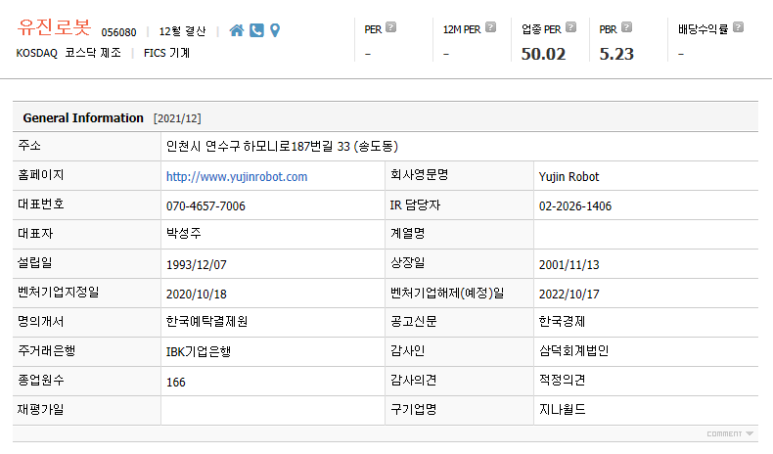Viewport: 773px width, 454px height.
Task: Click the audit opinion 적정의견
Action: pos(562,380)
